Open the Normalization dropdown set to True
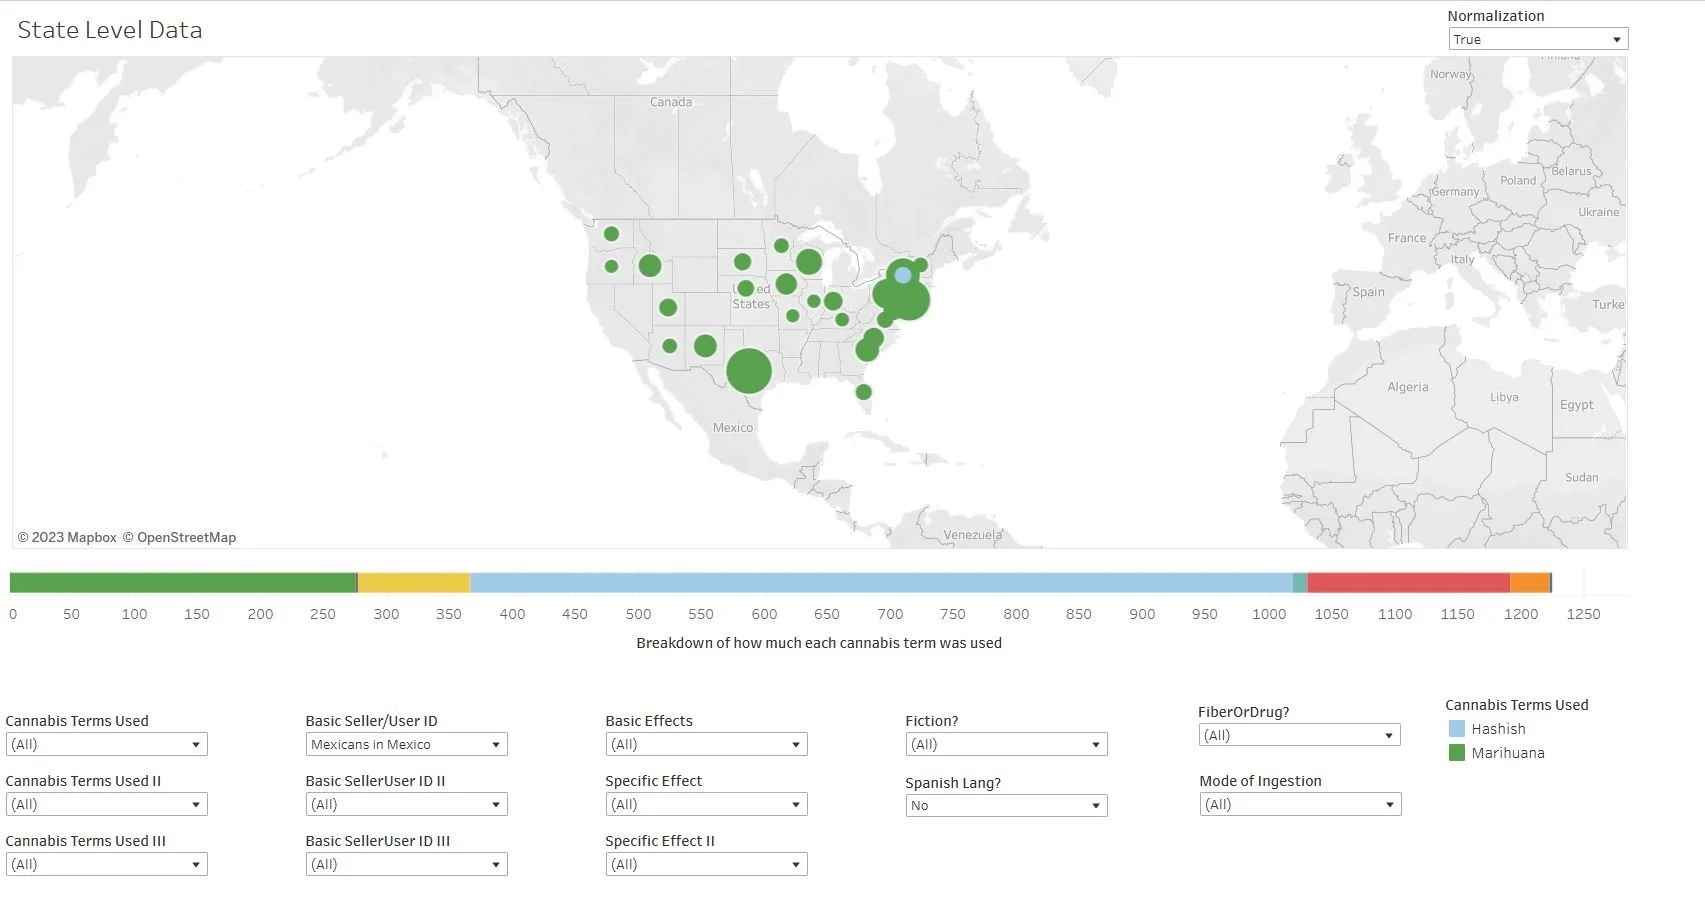Image resolution: width=1705 pixels, height=899 pixels. [1538, 39]
